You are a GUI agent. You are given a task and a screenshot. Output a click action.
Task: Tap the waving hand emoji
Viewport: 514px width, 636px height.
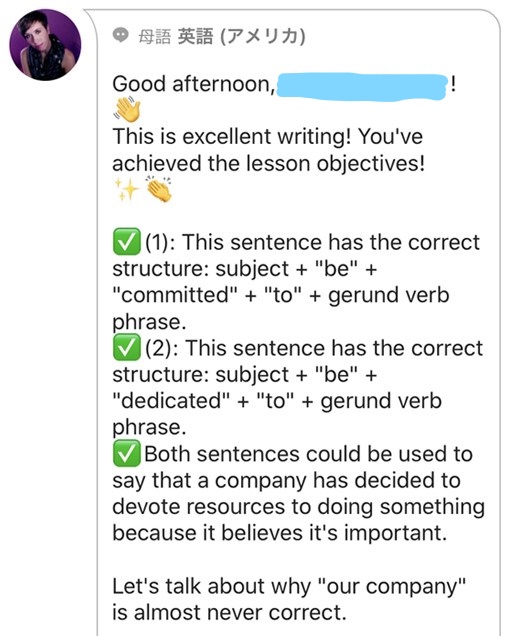[127, 110]
